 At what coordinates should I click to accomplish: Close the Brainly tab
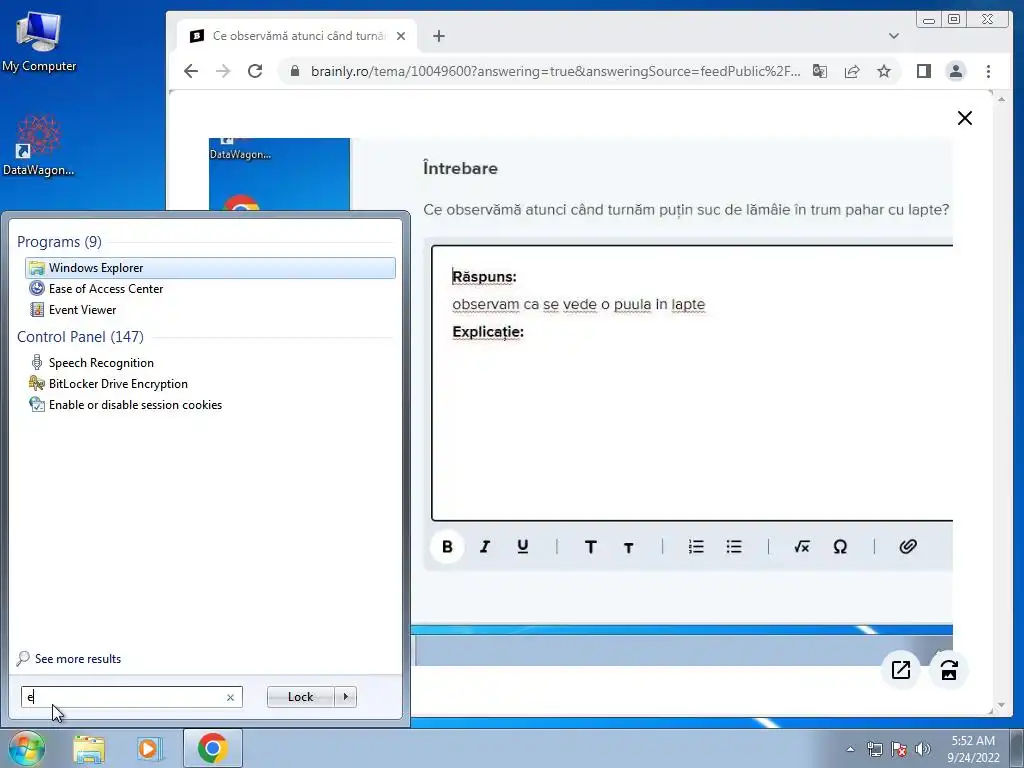[x=401, y=36]
